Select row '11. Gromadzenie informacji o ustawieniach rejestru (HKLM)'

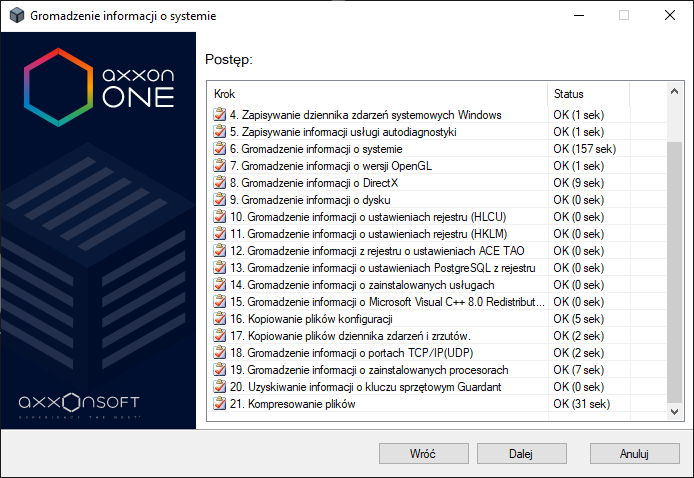click(x=436, y=234)
